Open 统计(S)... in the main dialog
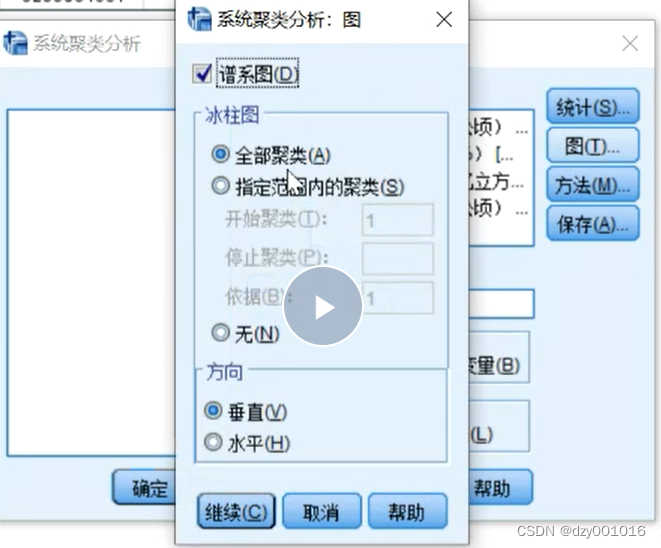 [593, 106]
